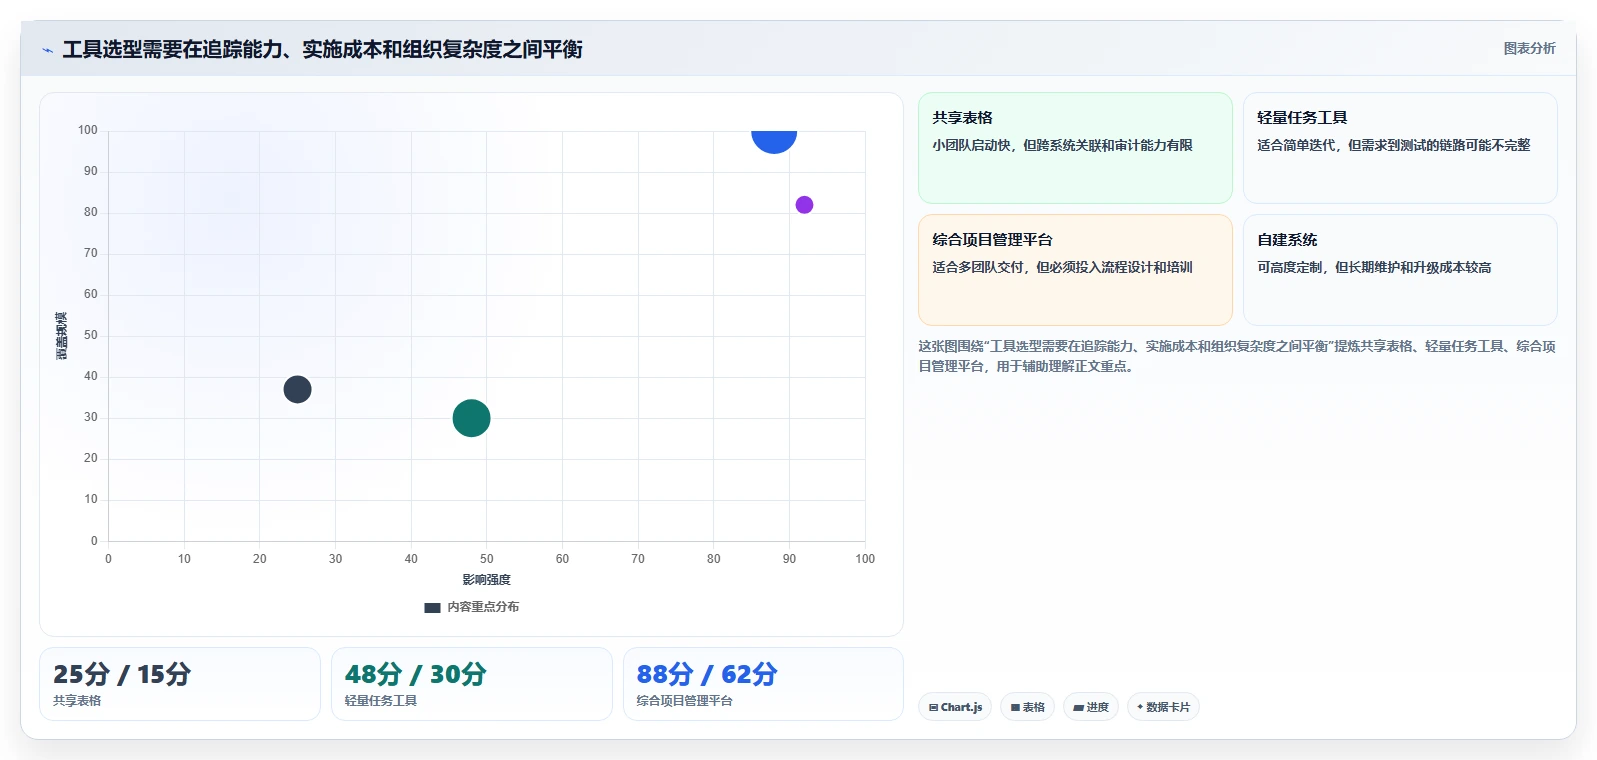Click the blue bubble at top of chart

774,141
